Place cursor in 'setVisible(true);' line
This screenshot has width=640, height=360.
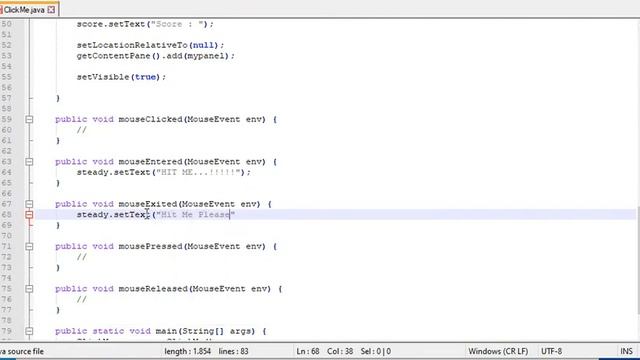121,77
